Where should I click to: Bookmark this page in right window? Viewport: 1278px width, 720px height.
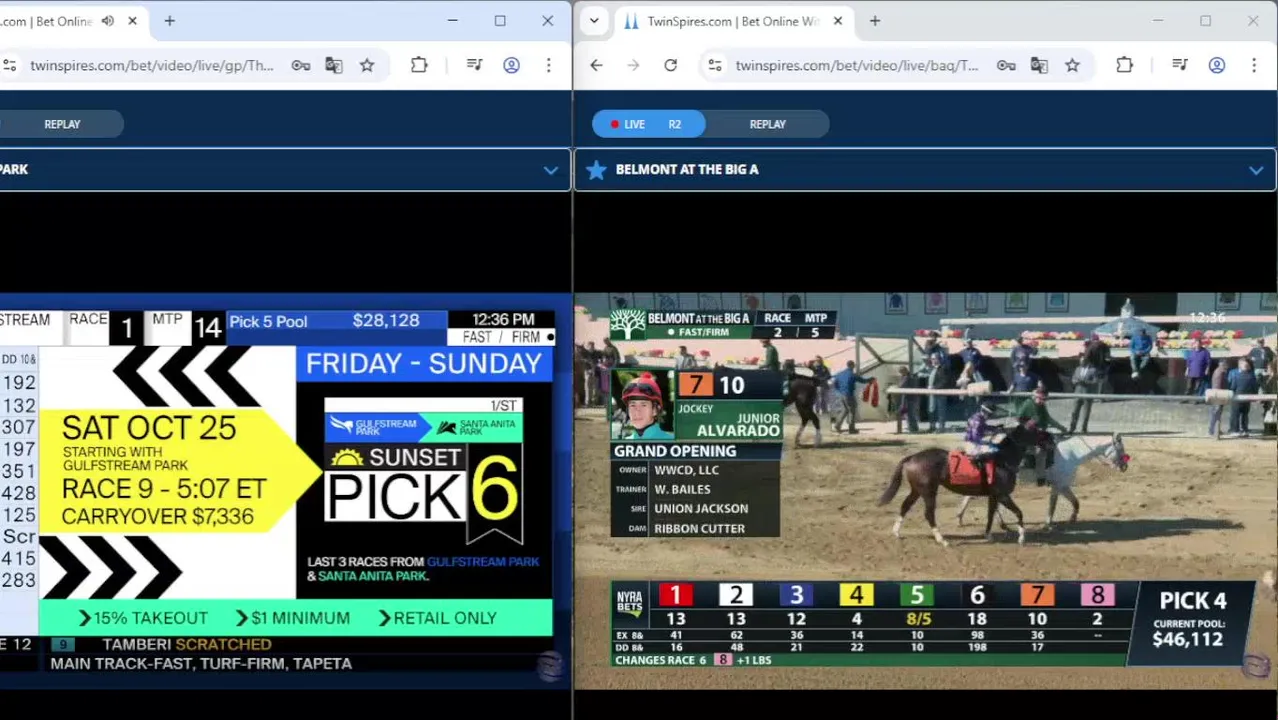point(1072,65)
